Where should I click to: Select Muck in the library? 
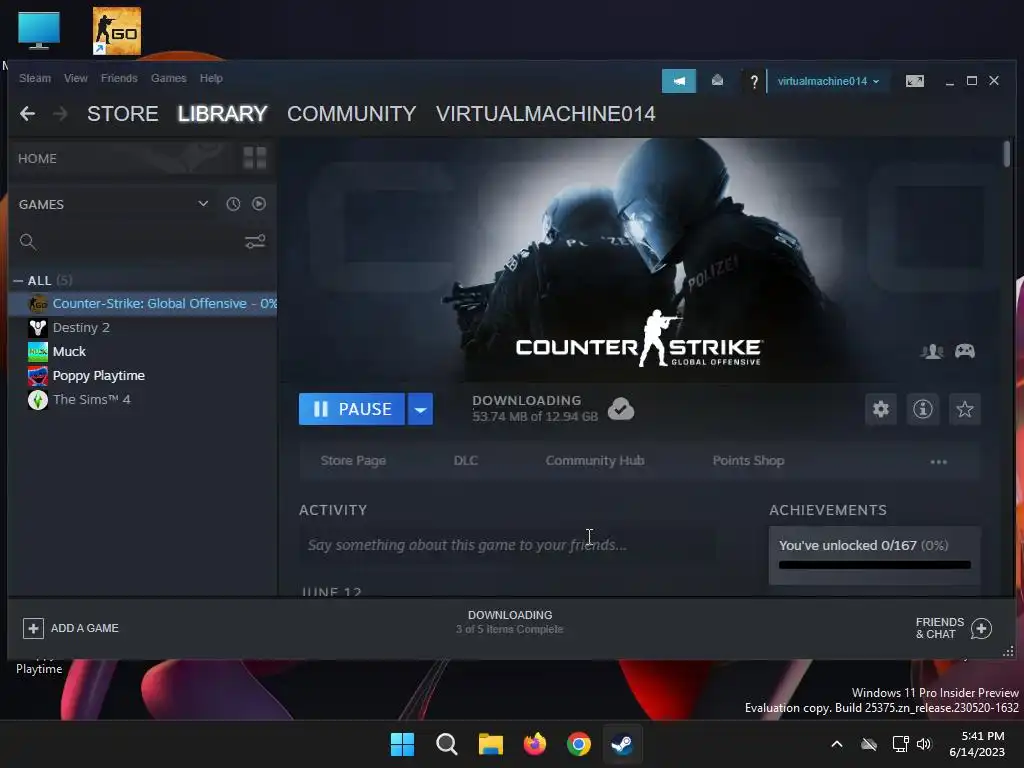click(143, 351)
